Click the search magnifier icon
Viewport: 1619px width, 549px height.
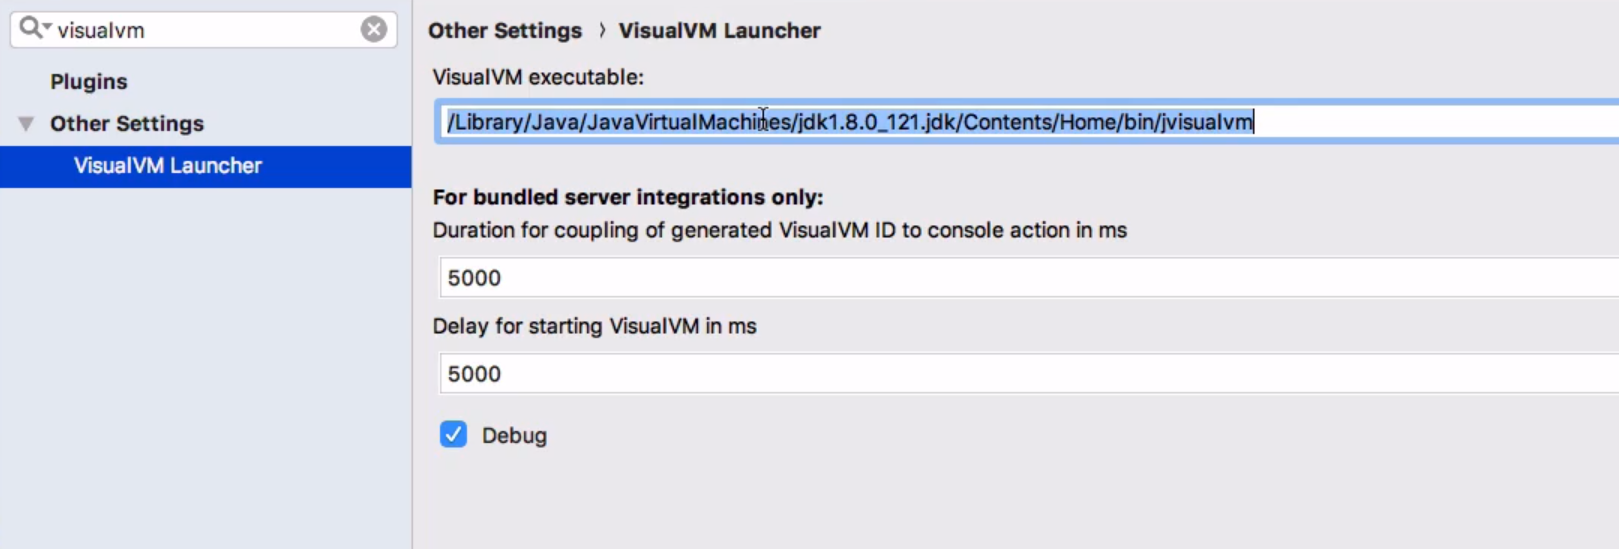pos(32,28)
